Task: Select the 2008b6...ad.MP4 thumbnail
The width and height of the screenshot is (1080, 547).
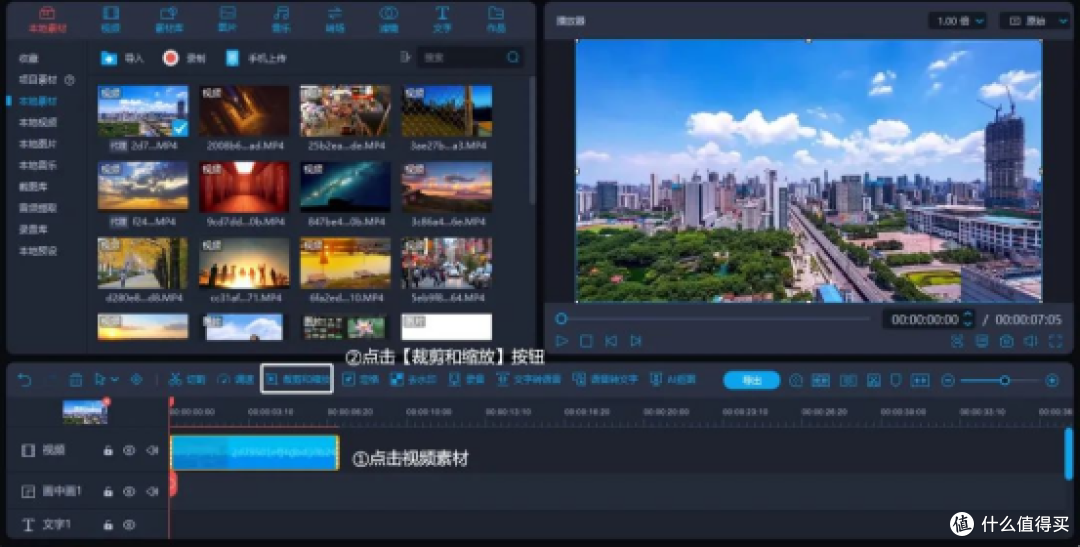Action: (244, 111)
